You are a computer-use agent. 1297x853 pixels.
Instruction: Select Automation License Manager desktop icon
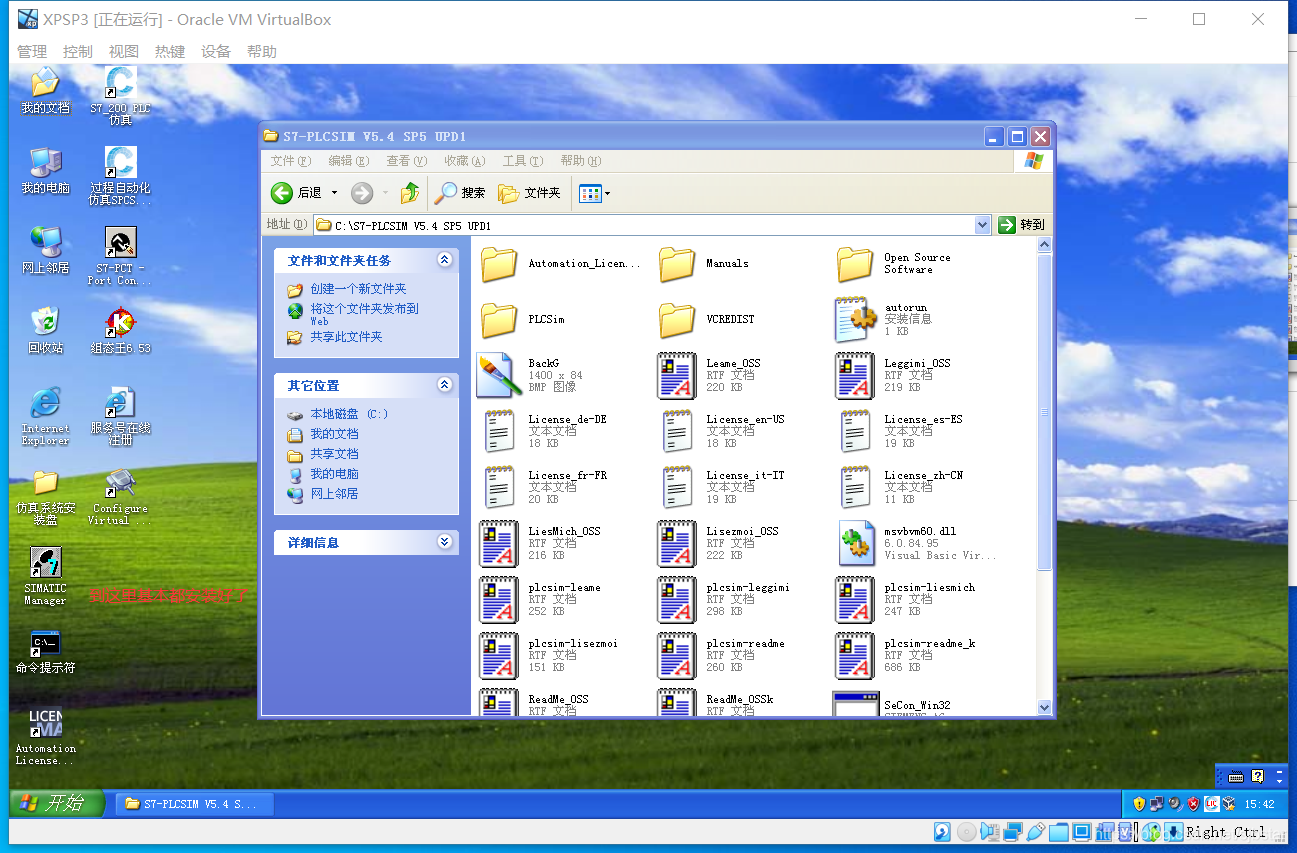tap(45, 736)
